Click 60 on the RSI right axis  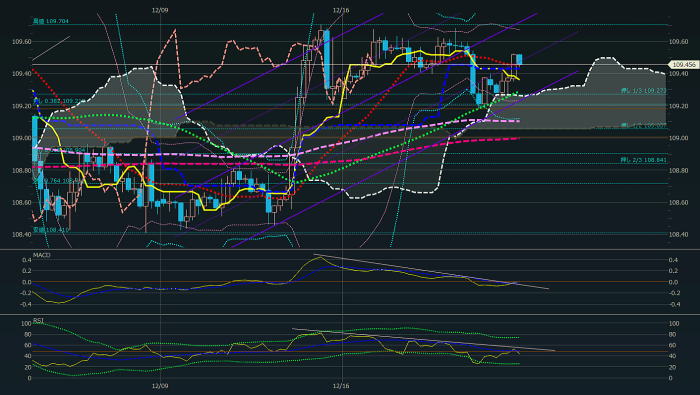coord(673,345)
